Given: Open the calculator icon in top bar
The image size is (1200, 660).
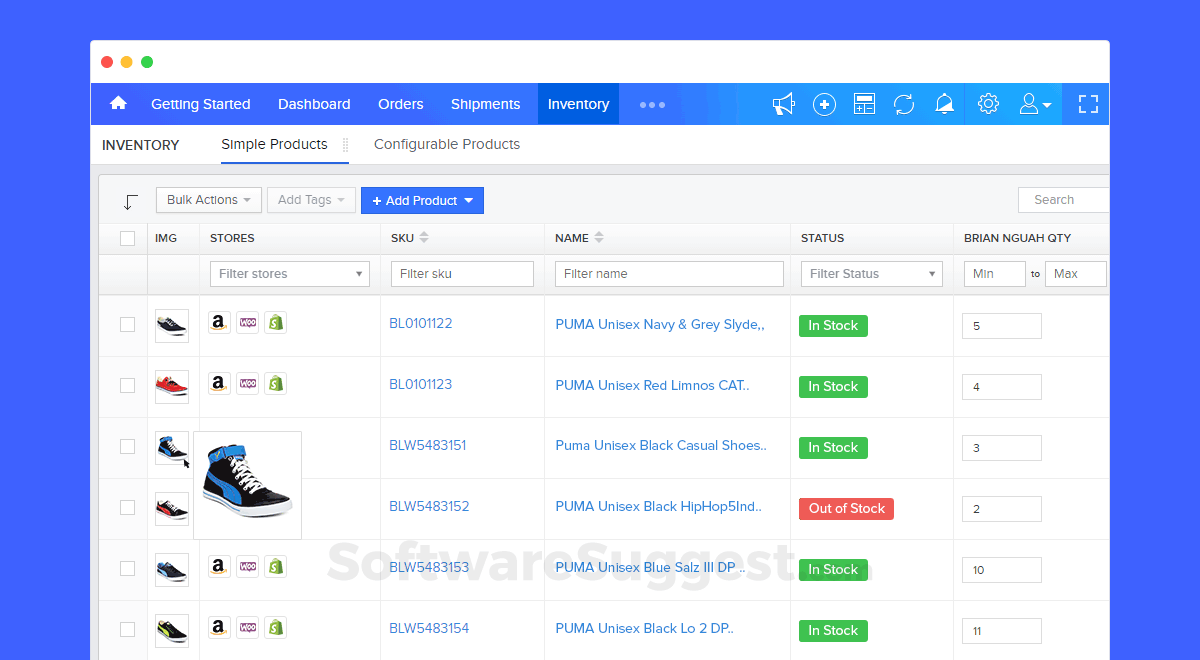Looking at the screenshot, I should point(864,104).
